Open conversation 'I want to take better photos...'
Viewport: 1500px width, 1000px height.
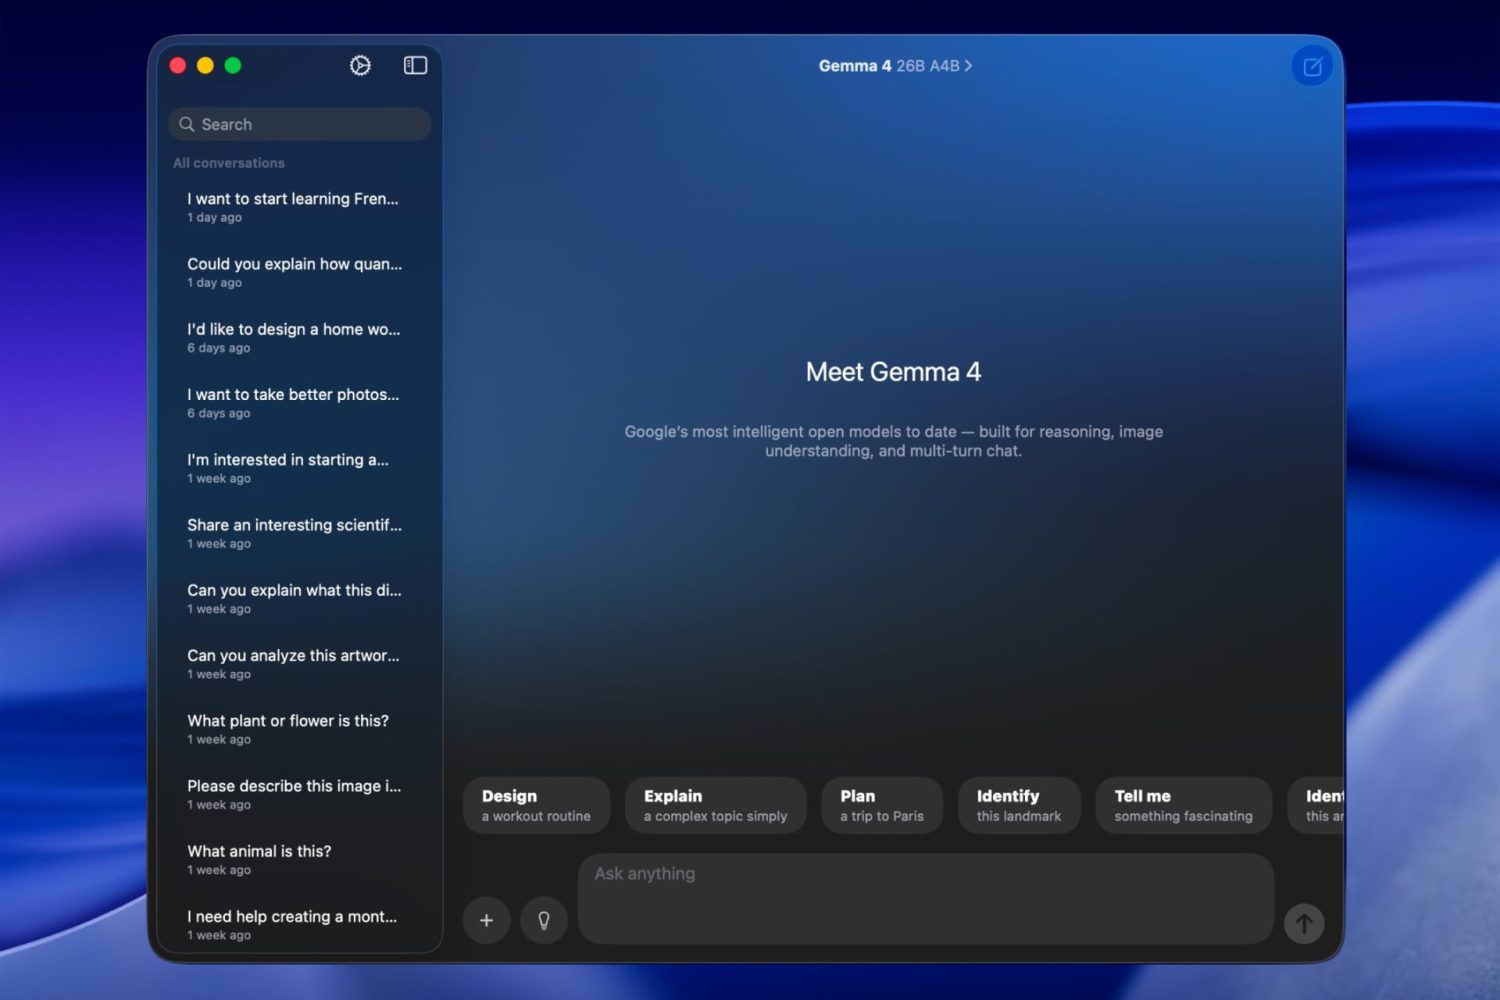click(x=300, y=403)
